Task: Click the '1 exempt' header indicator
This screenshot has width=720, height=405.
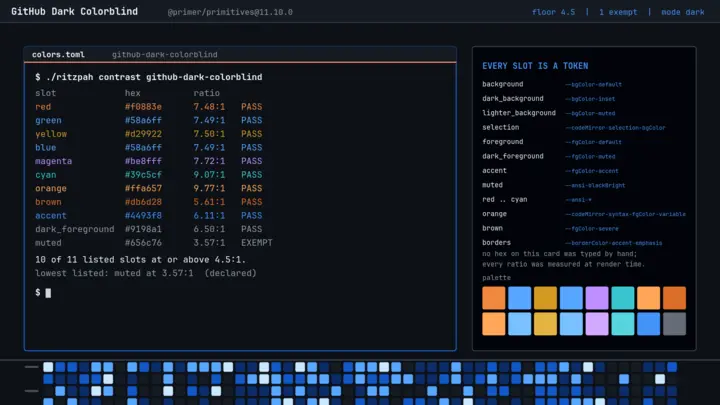Action: point(618,12)
